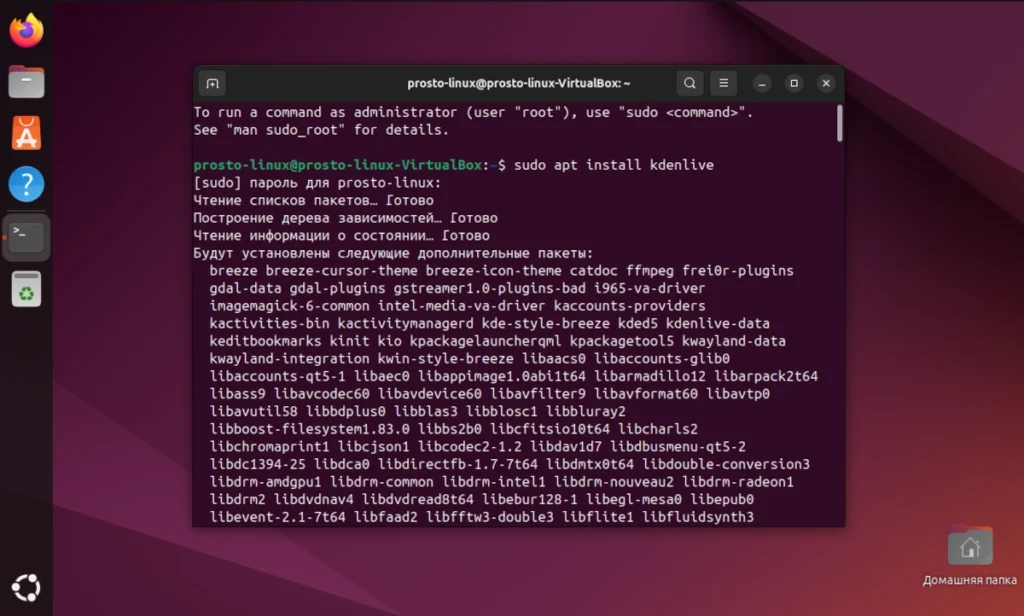Image resolution: width=1024 pixels, height=616 pixels.
Task: Click 'See "man sudo_root" for details.' line
Action: [x=321, y=130]
